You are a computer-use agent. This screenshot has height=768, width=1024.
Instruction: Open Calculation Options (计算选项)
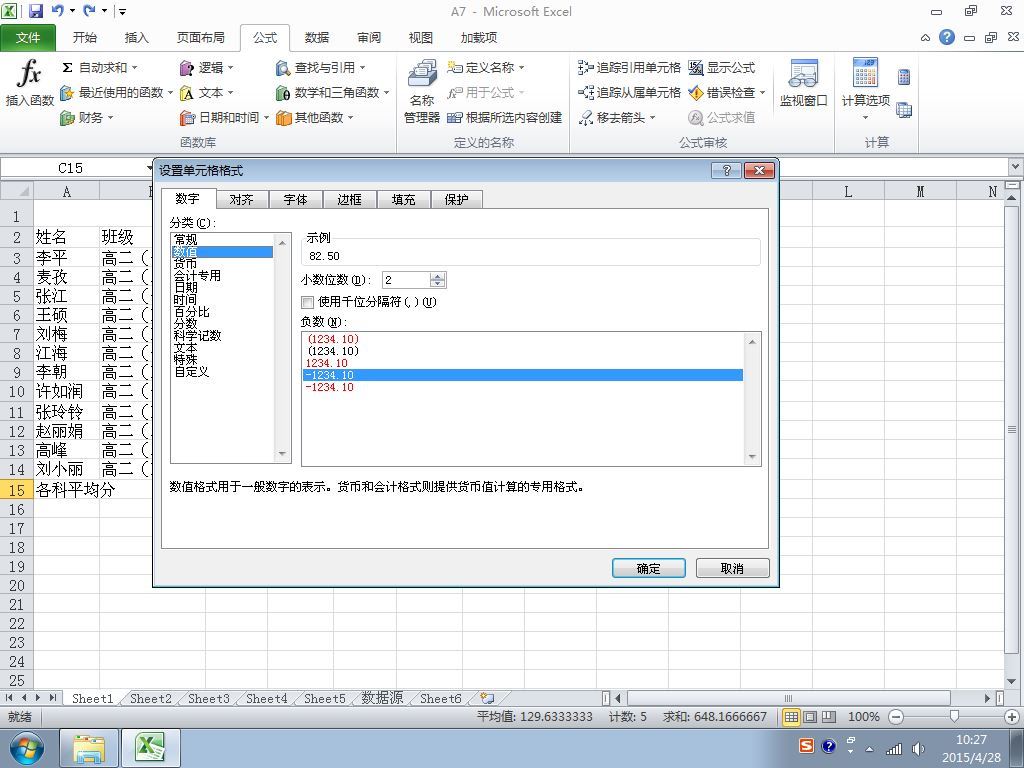865,89
